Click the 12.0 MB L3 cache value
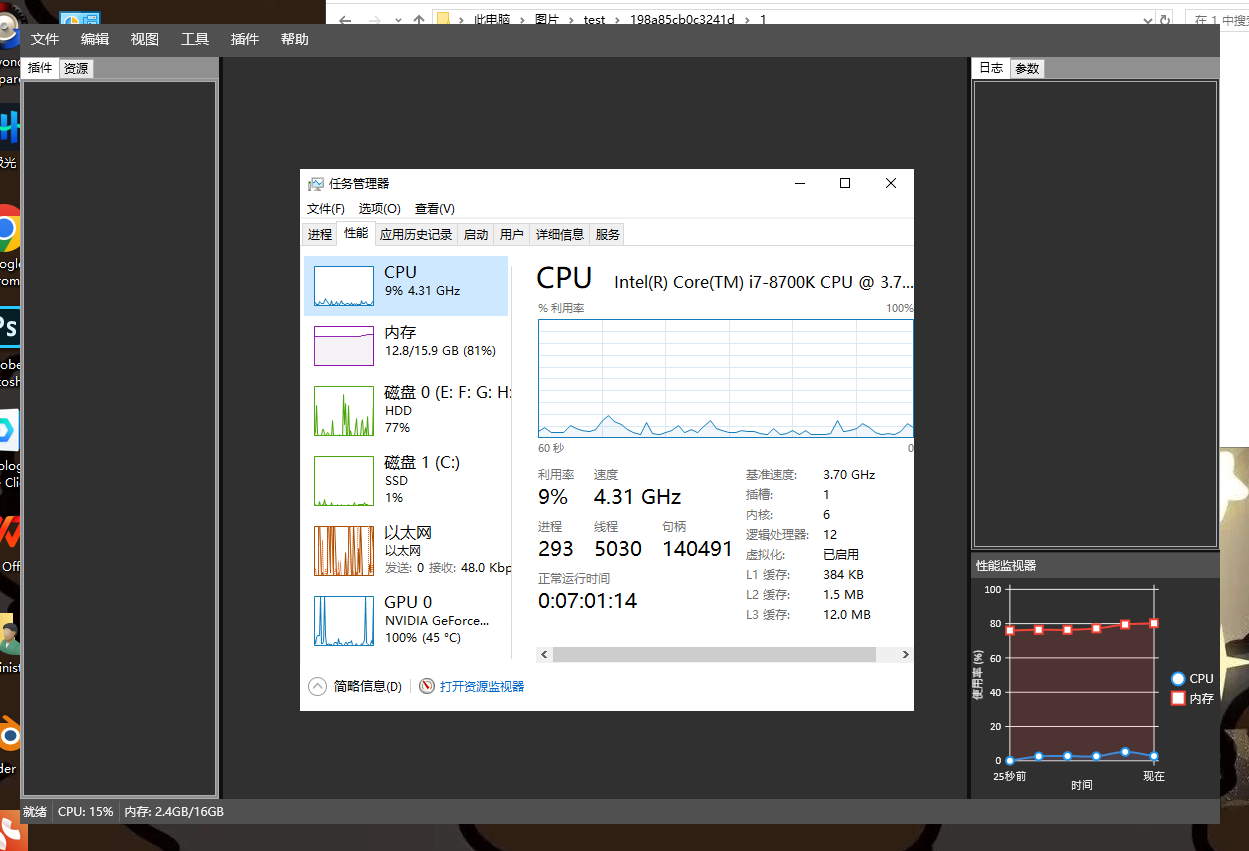 tap(847, 615)
